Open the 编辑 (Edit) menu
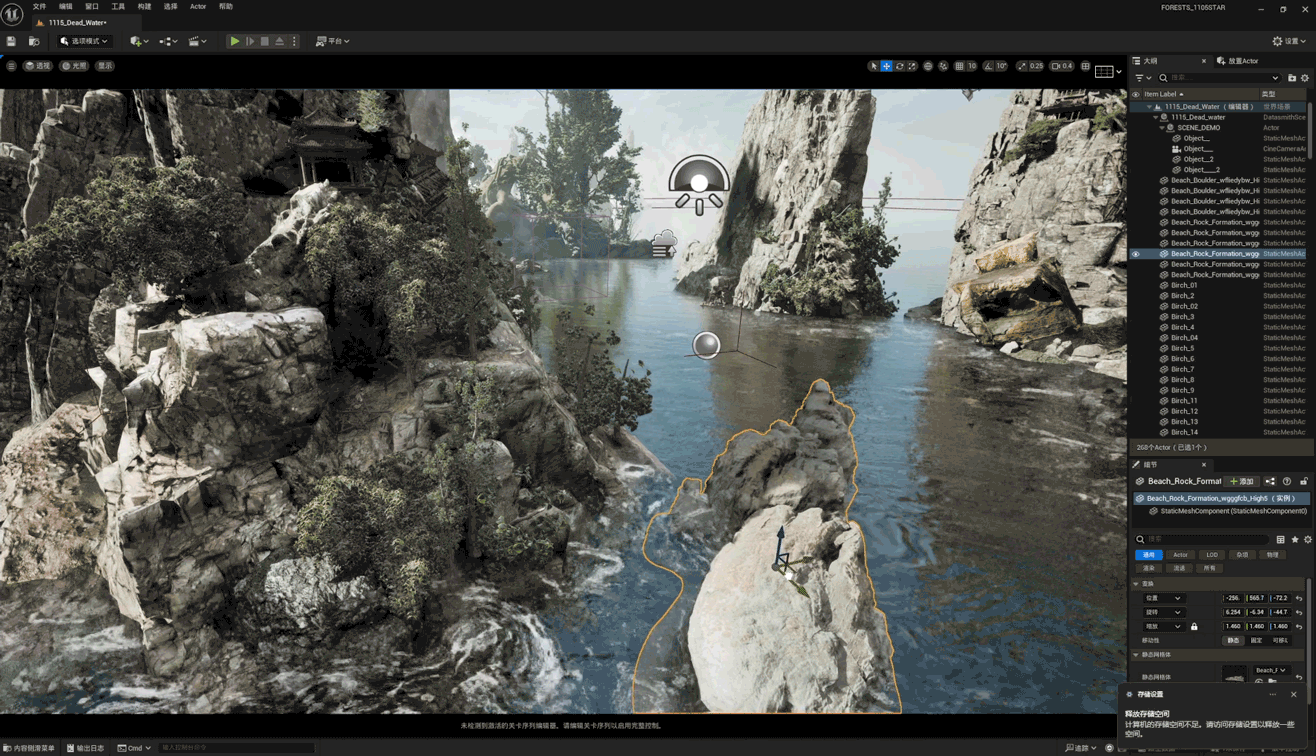 click(65, 7)
